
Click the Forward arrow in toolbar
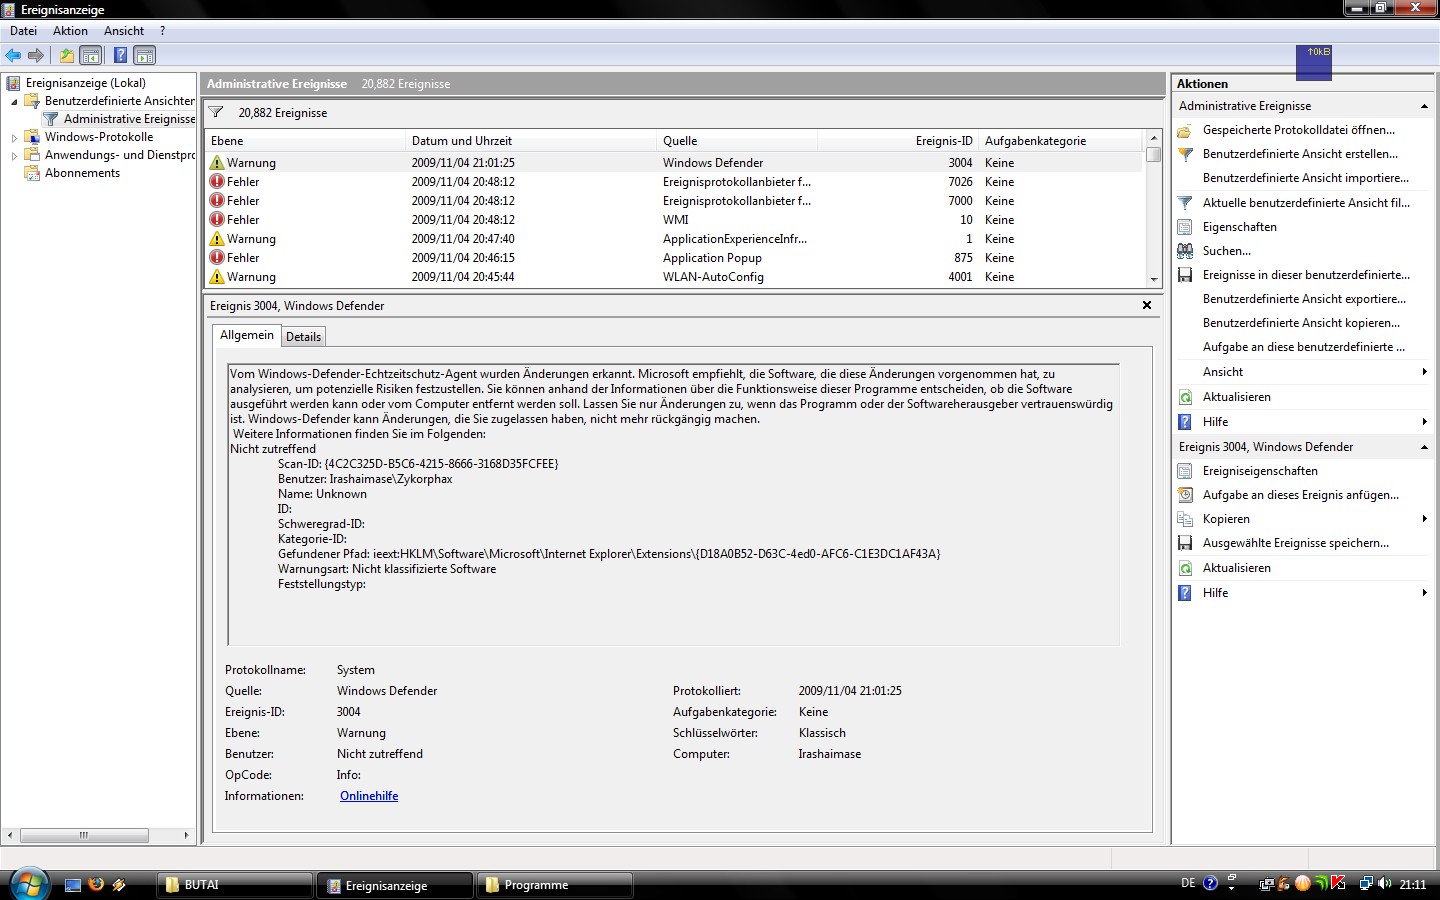point(36,56)
